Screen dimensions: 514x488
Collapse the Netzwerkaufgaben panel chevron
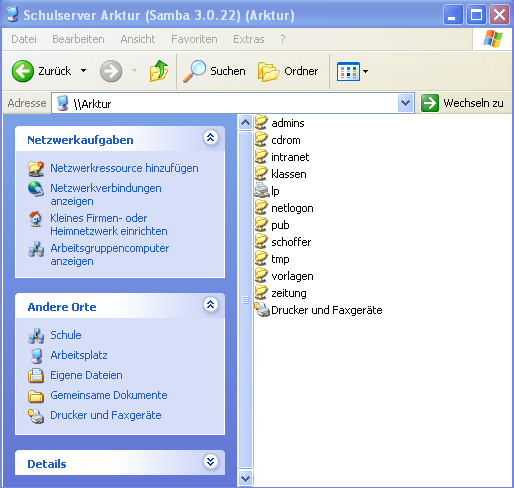click(211, 137)
